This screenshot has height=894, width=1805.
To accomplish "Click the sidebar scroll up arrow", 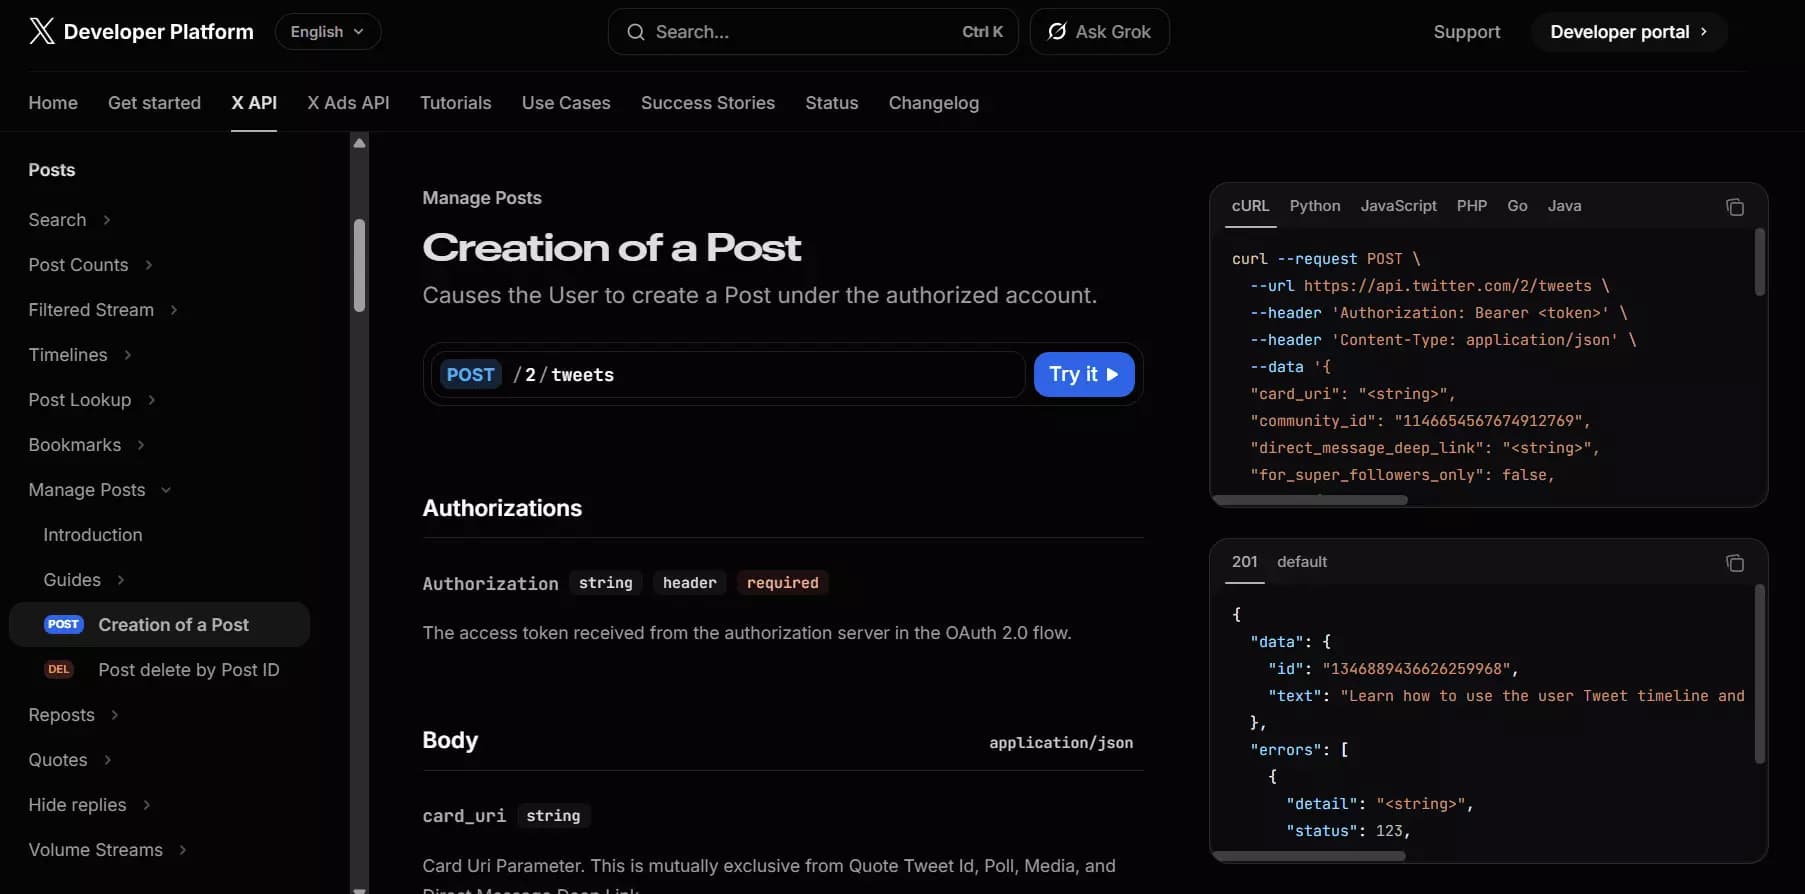I will [360, 143].
